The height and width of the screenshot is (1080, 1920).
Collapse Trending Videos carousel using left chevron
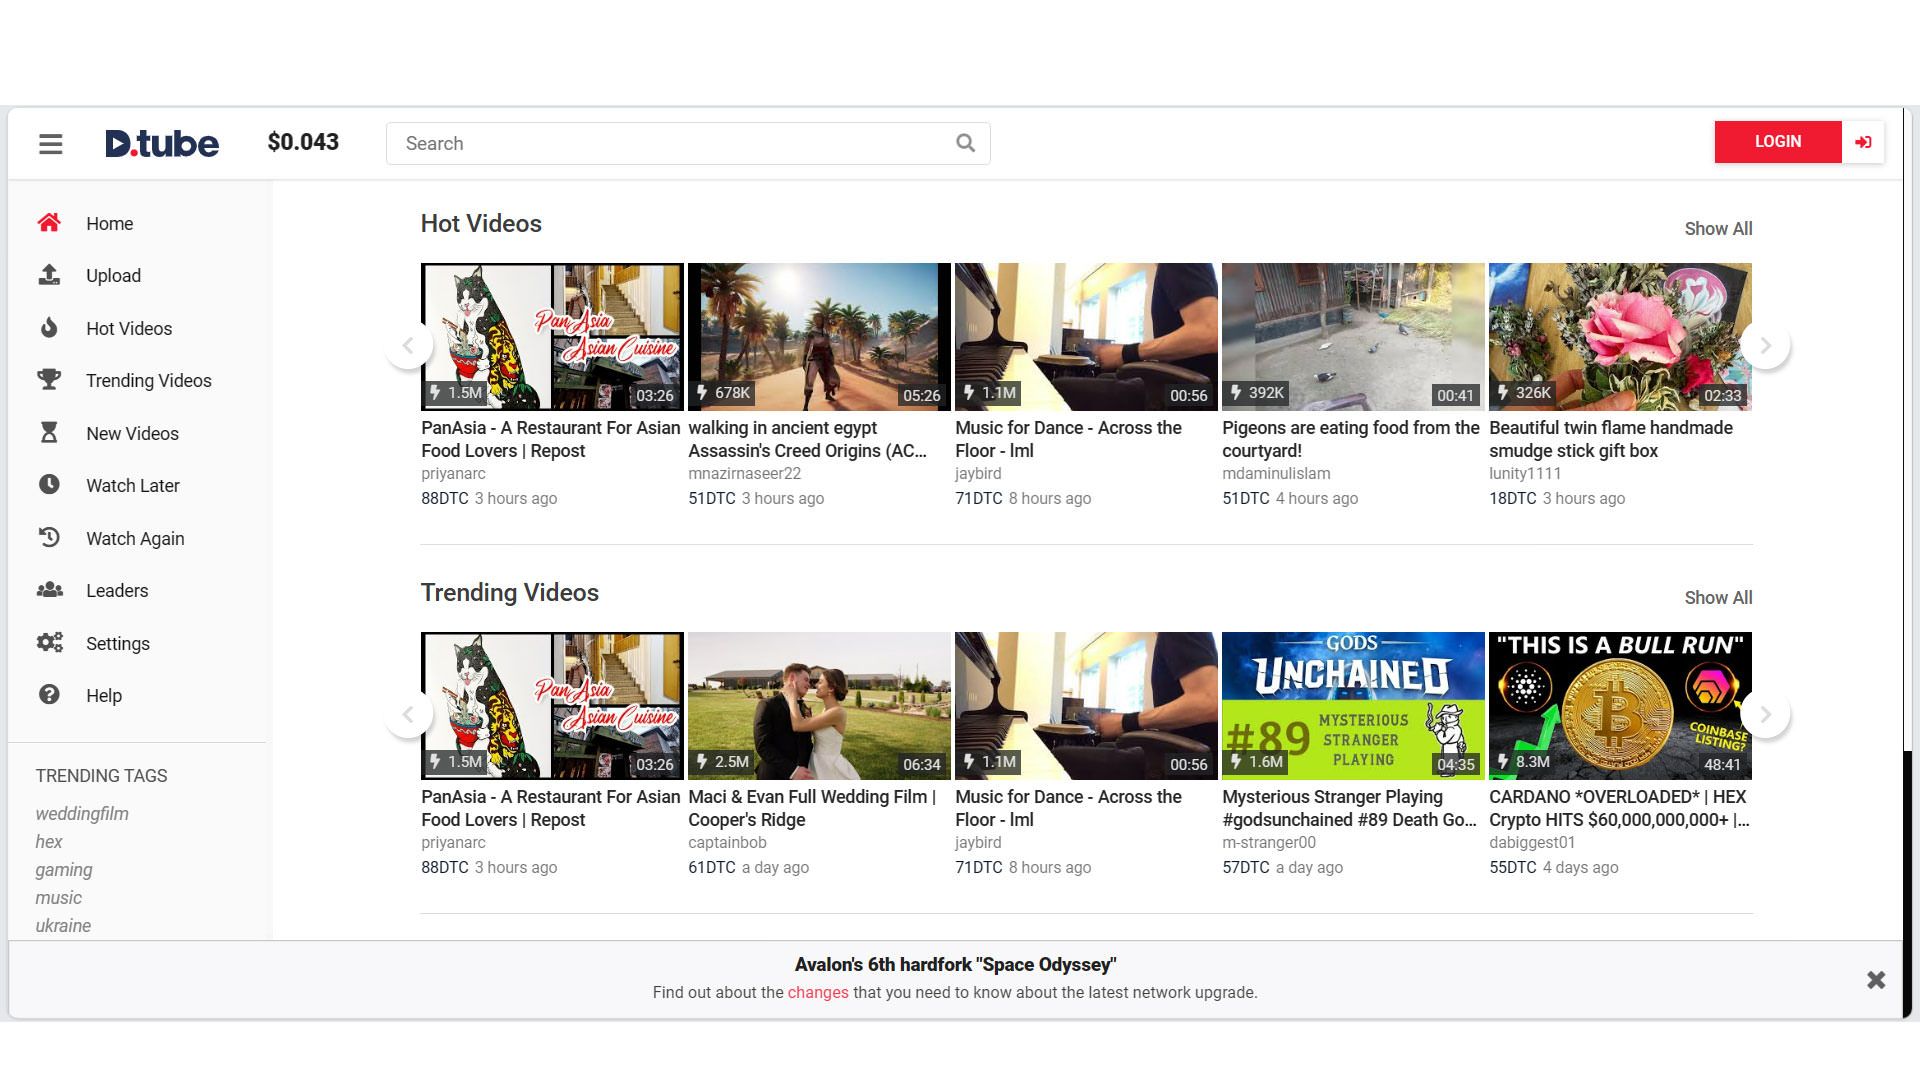[x=410, y=714]
